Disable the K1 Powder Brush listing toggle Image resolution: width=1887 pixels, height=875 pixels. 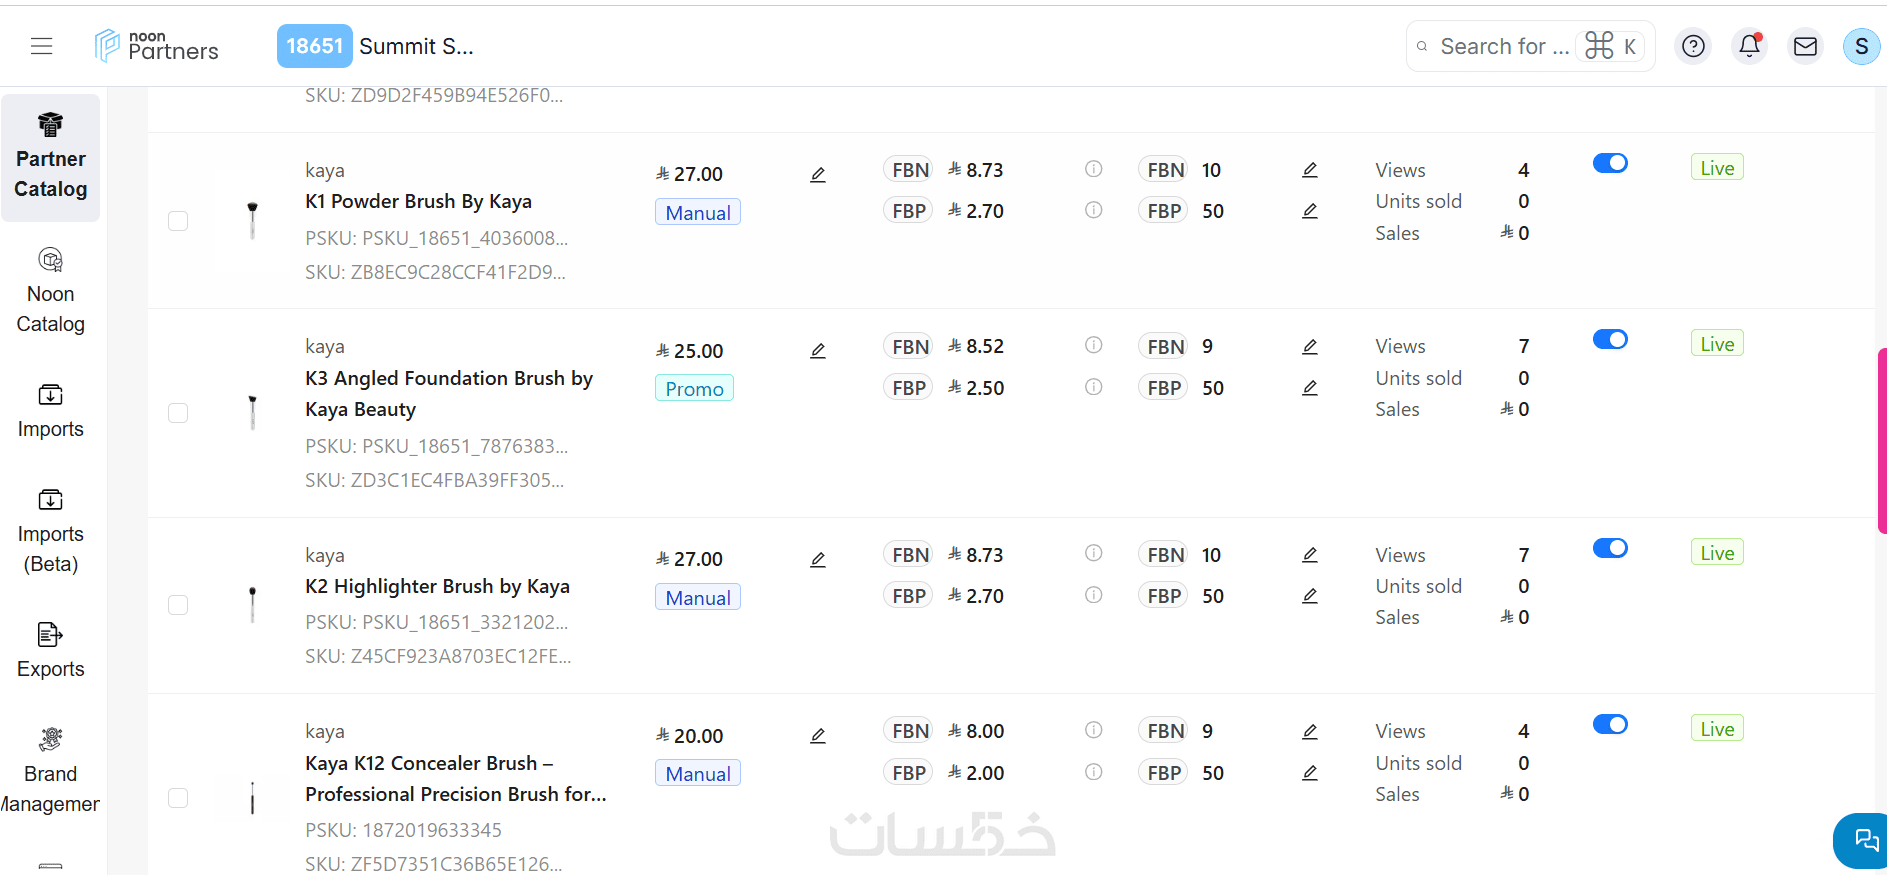tap(1610, 163)
